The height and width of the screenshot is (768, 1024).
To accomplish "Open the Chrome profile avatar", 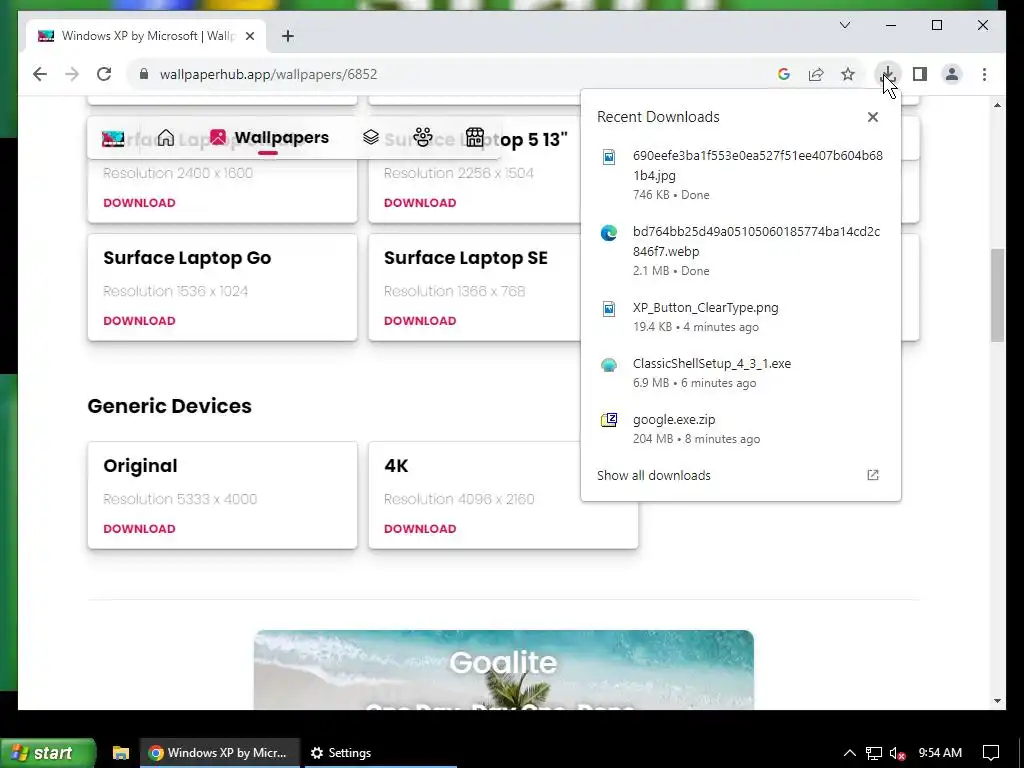I will coord(952,74).
